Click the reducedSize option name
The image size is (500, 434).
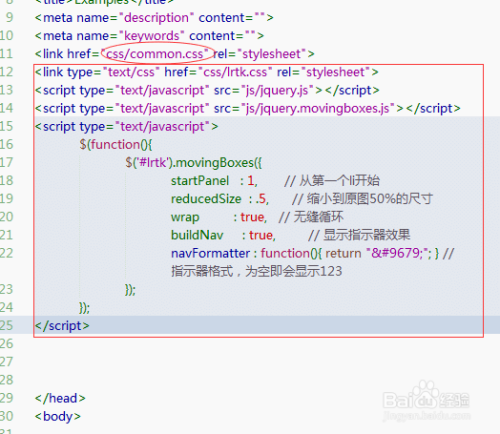coord(206,199)
